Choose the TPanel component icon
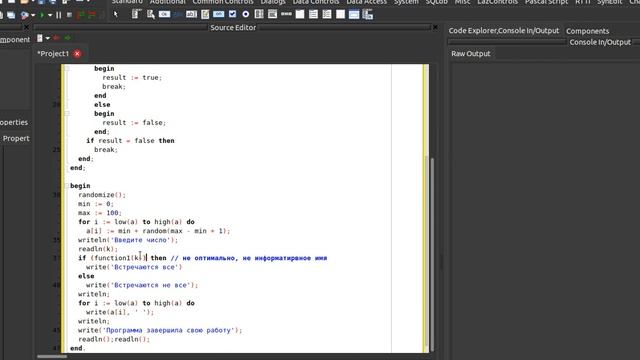 340,14
